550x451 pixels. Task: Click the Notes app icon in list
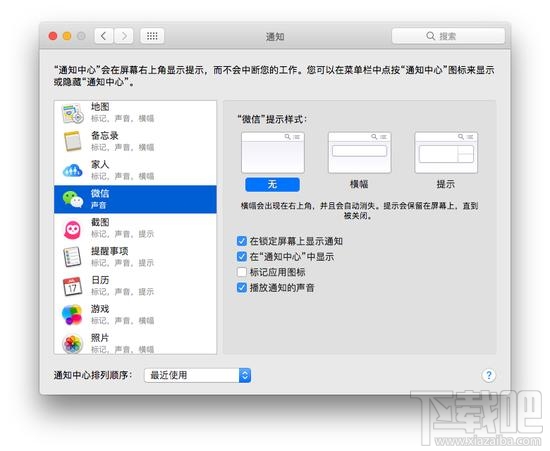tap(73, 141)
